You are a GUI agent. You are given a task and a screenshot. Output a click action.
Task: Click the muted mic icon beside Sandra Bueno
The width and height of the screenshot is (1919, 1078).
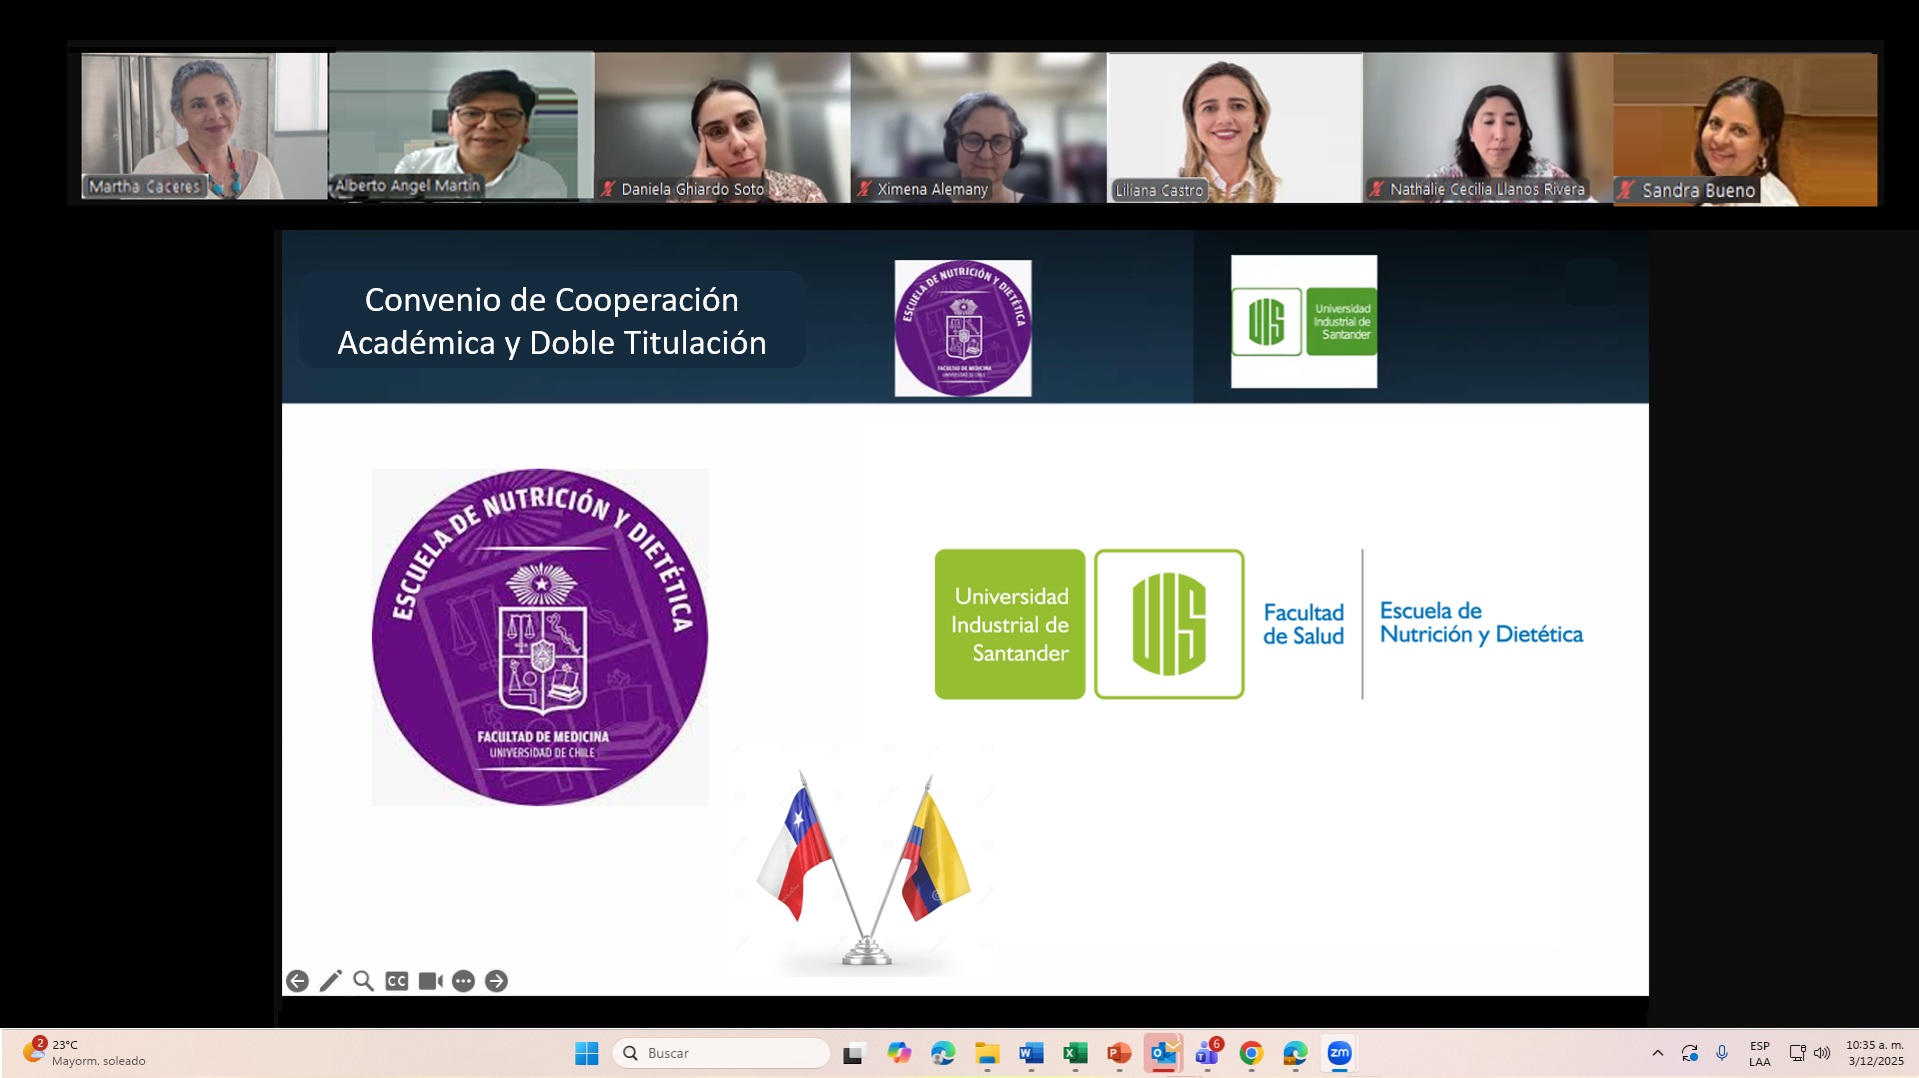click(1627, 190)
